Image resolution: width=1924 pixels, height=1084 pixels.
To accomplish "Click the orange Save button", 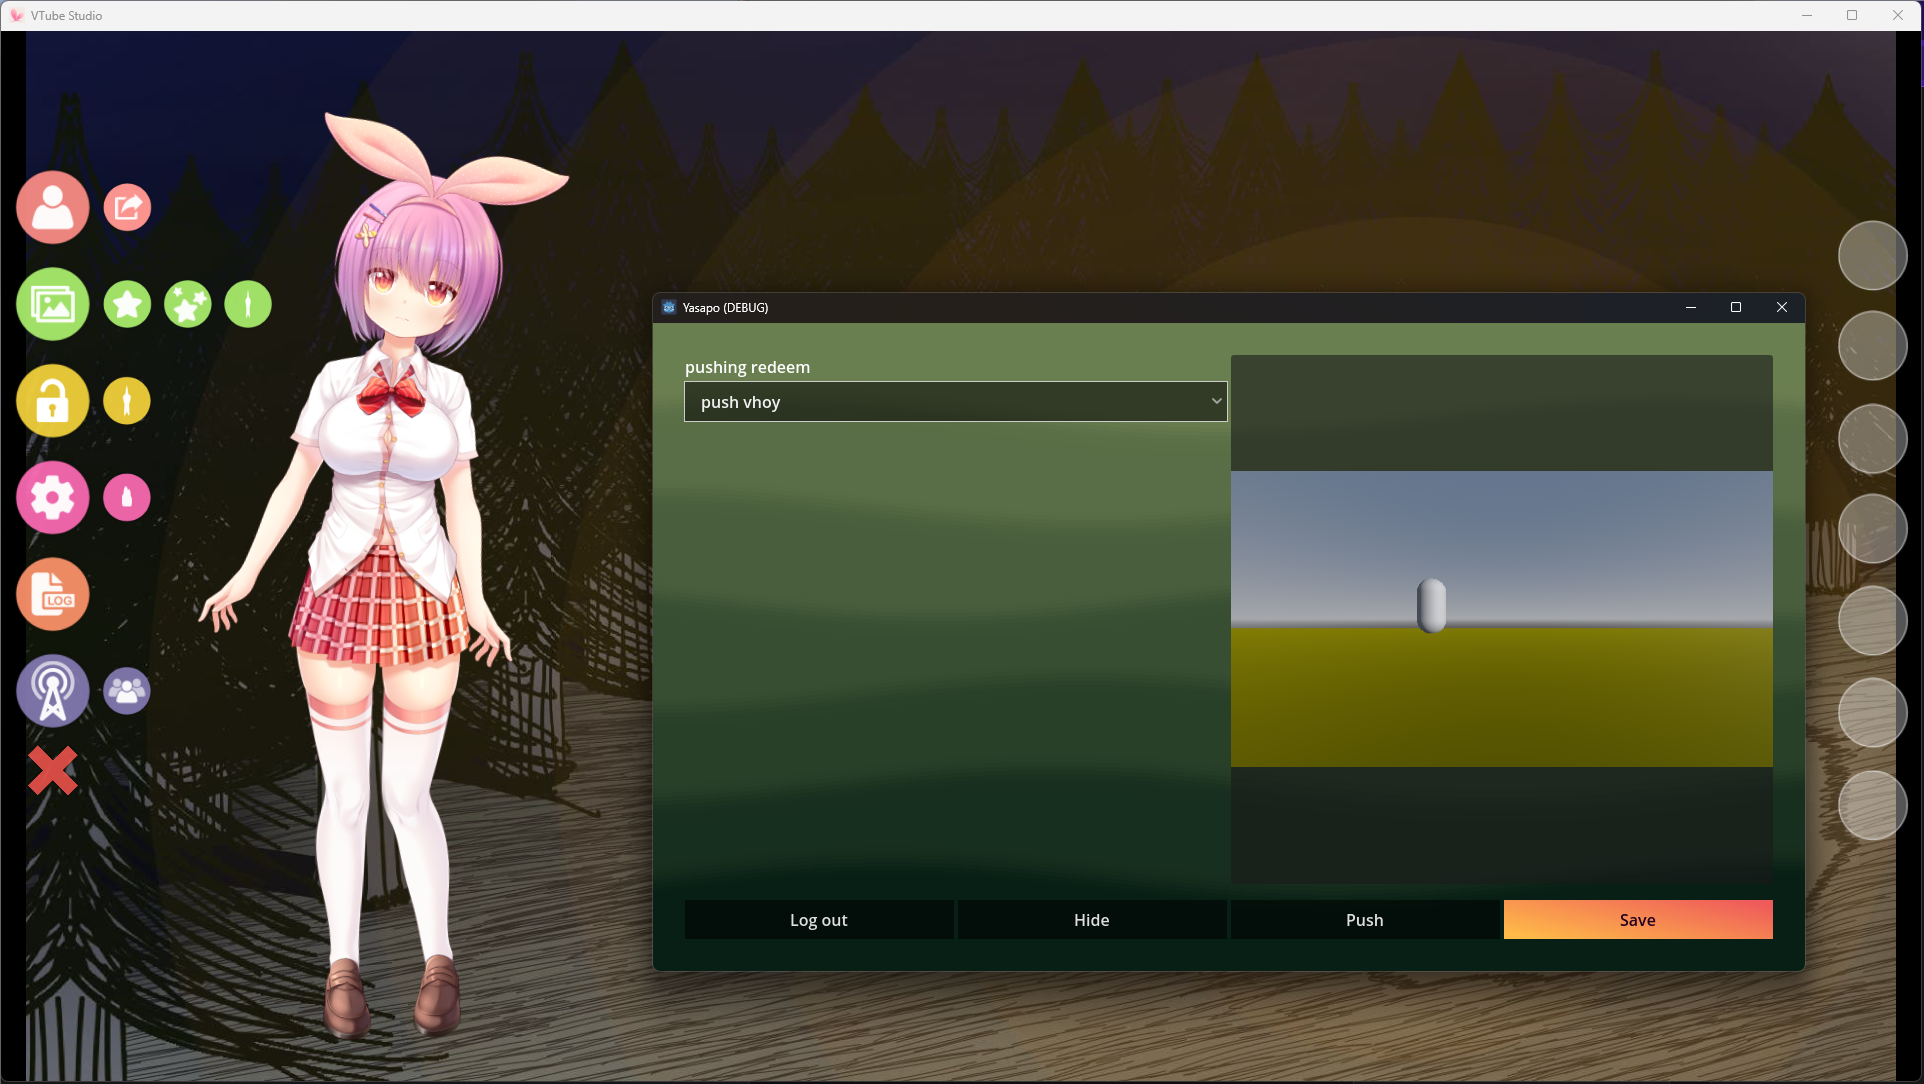I will 1637,920.
